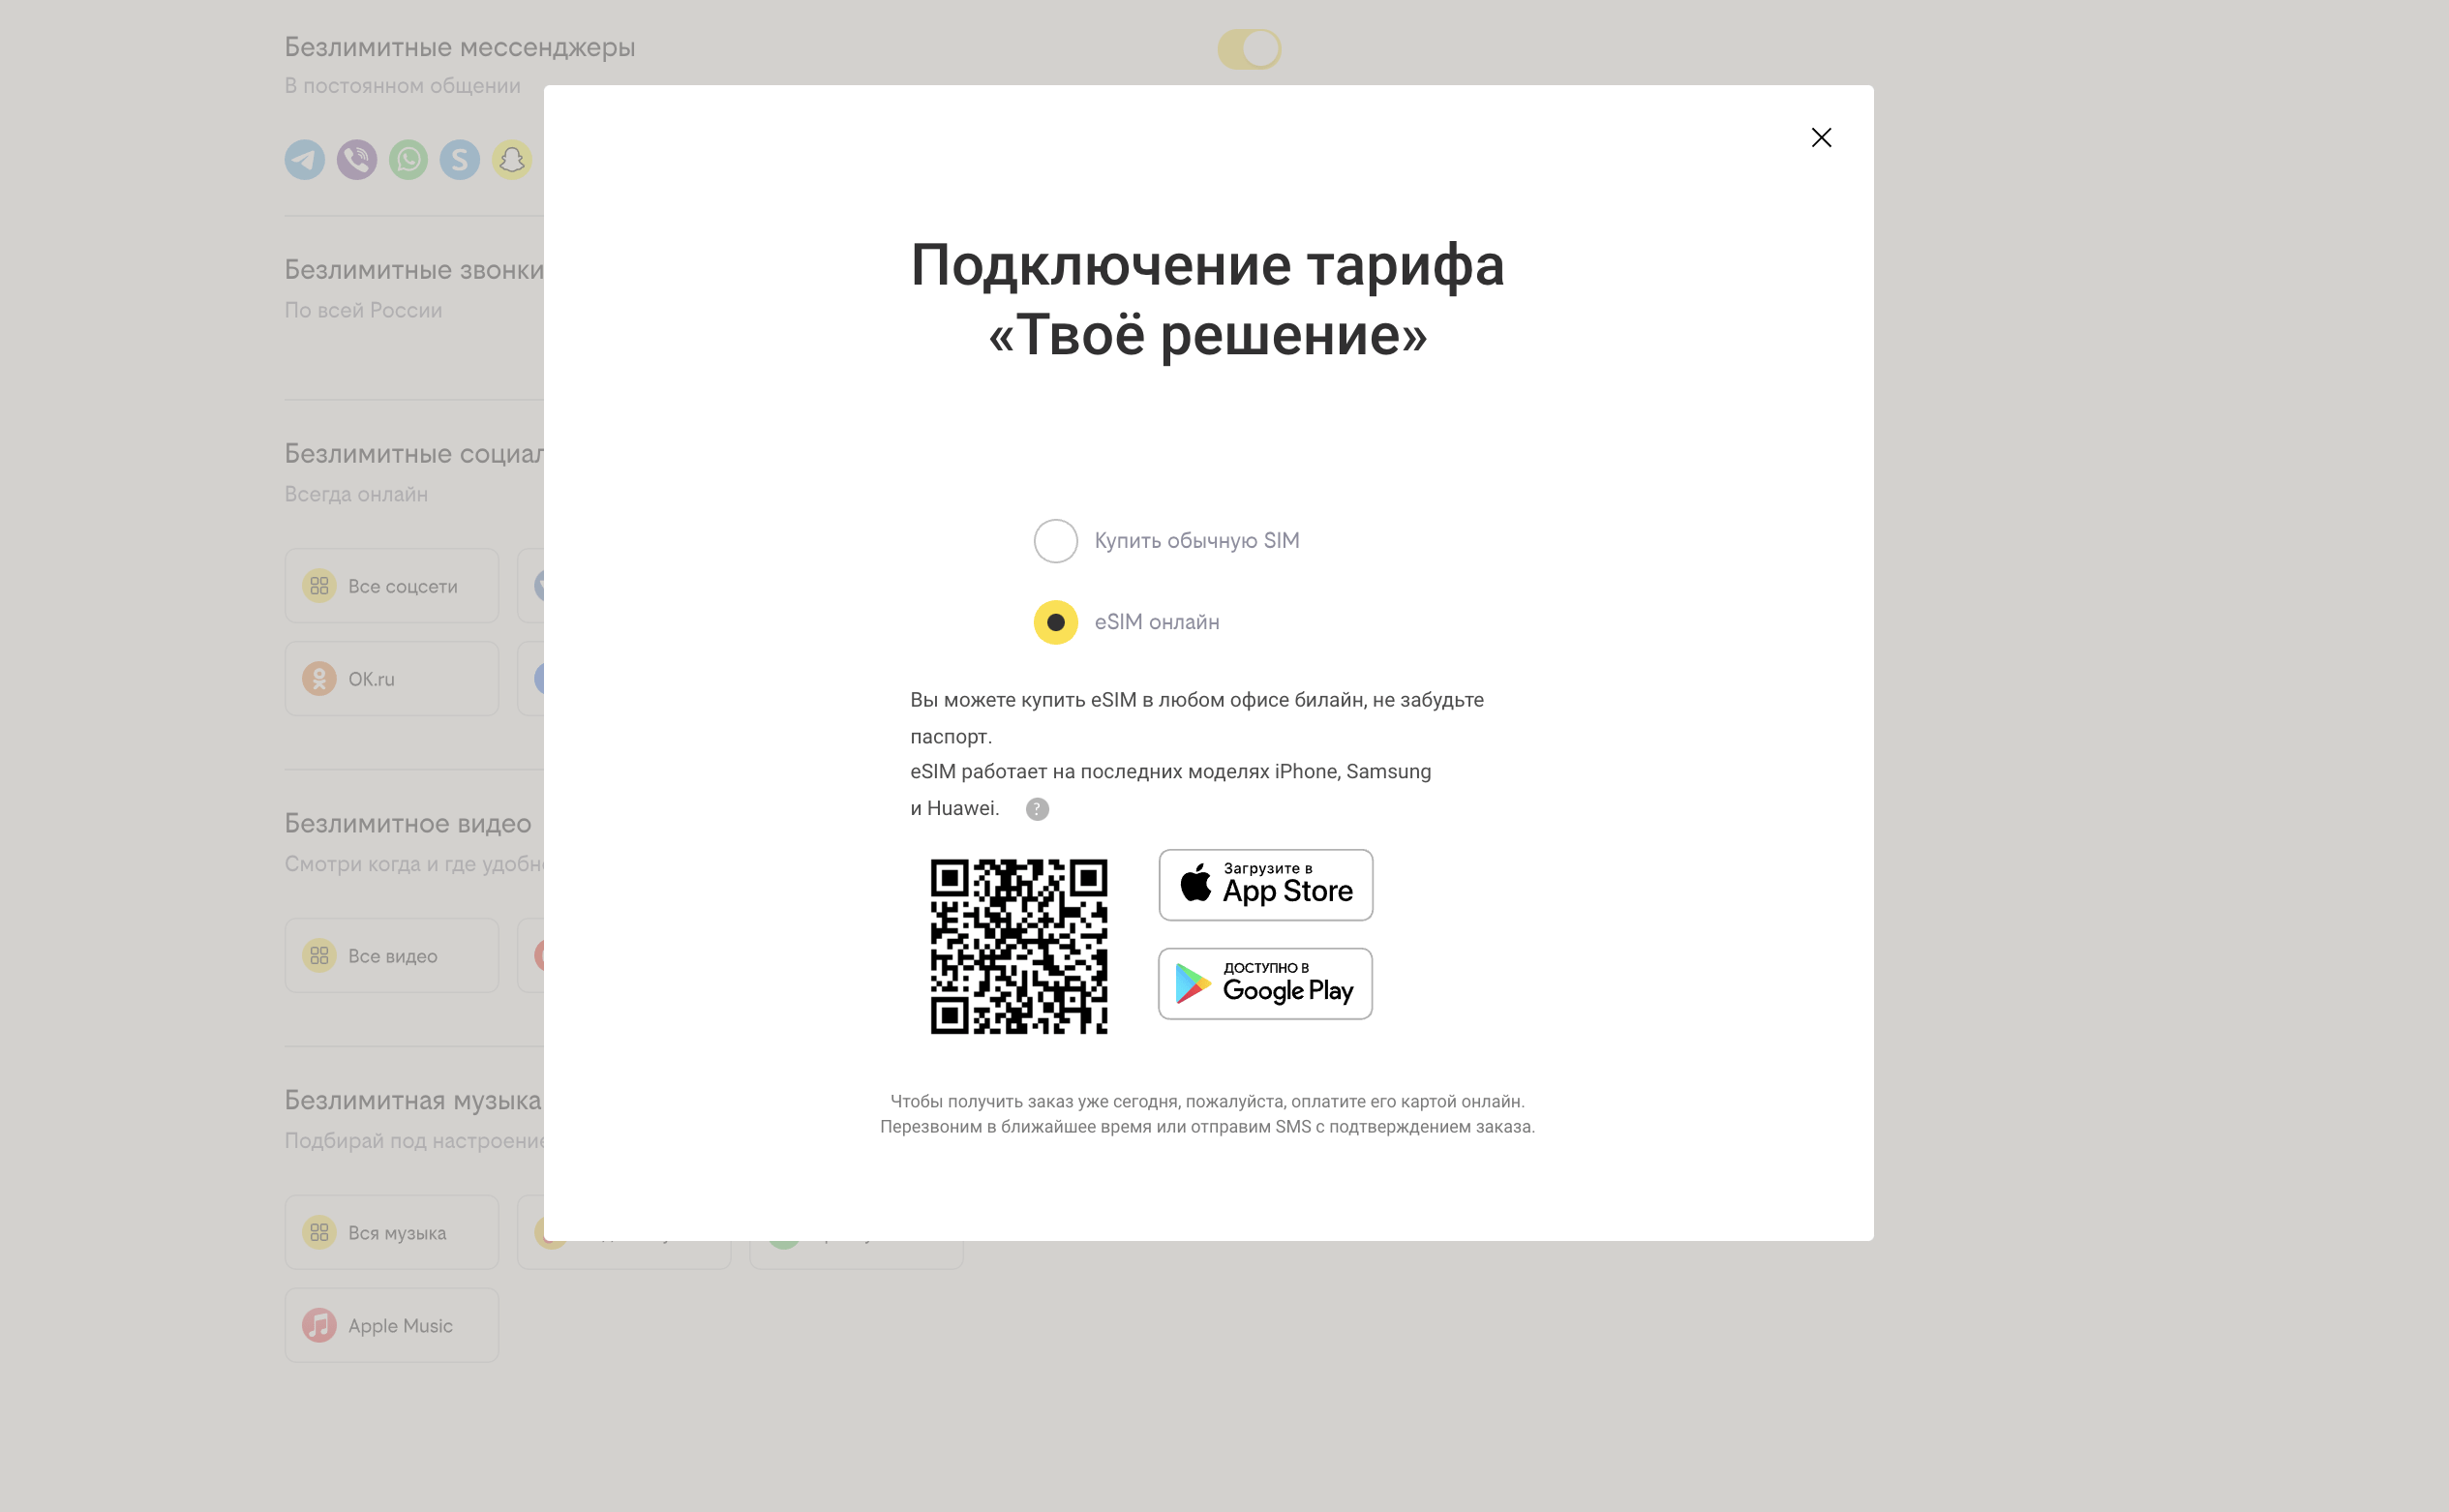Toggle безлимитные мессенджеры switch on
The image size is (2449, 1512).
pyautogui.click(x=1249, y=49)
